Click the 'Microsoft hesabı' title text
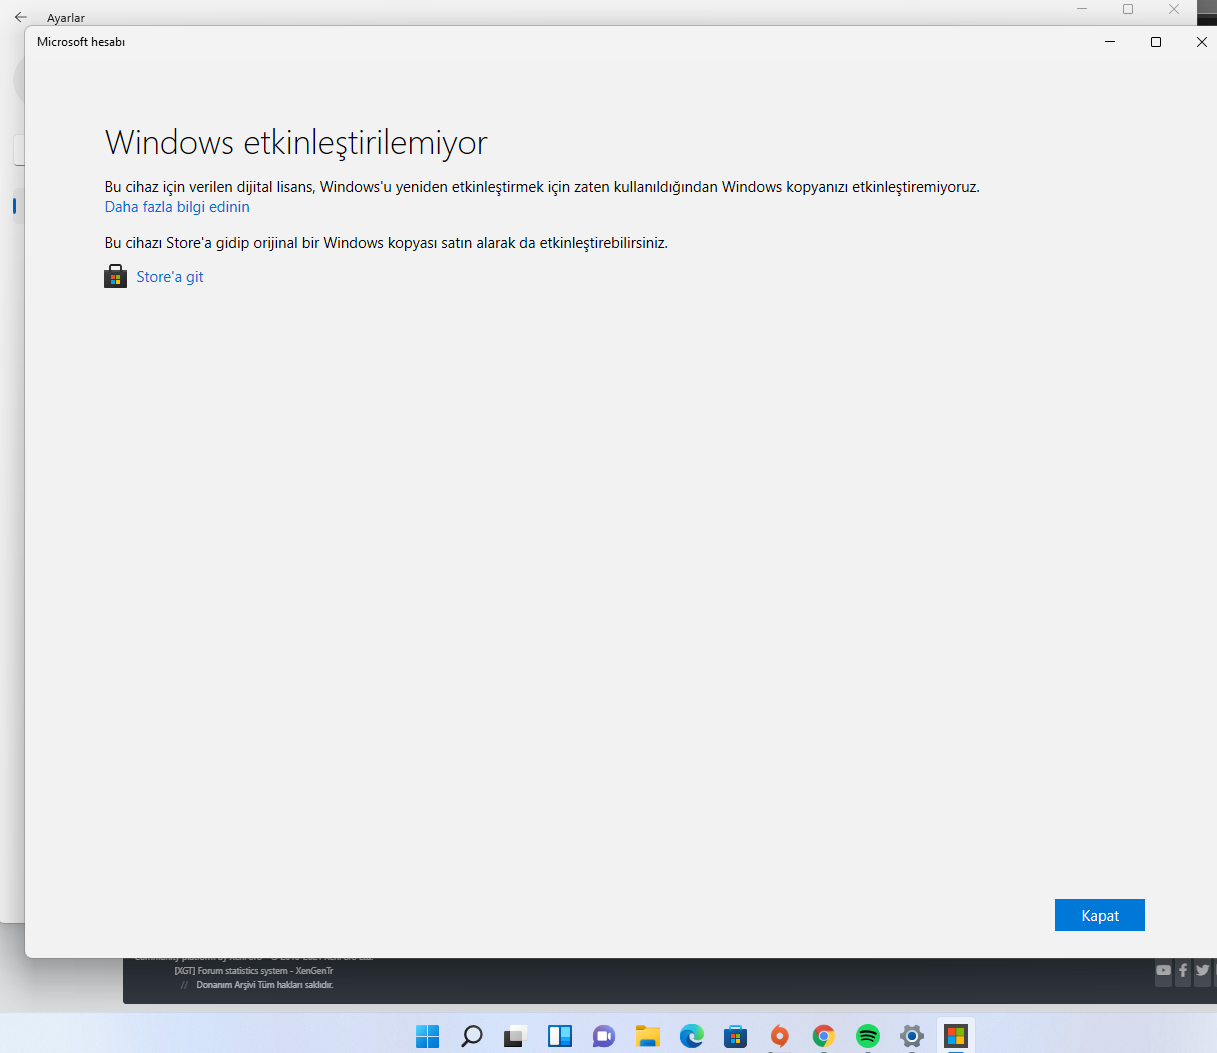This screenshot has height=1053, width=1217. 81,42
